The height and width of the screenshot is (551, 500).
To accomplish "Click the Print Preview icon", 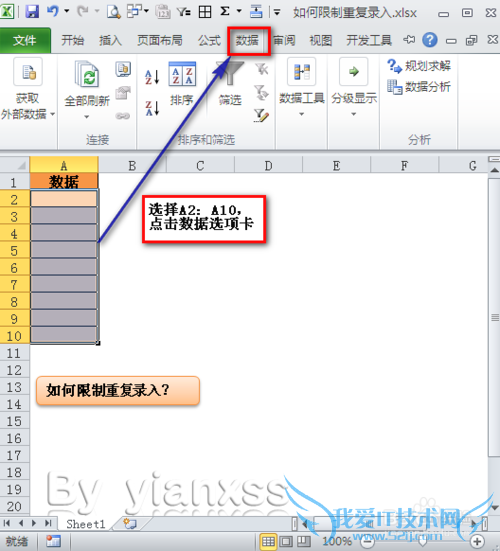I will [113, 12].
